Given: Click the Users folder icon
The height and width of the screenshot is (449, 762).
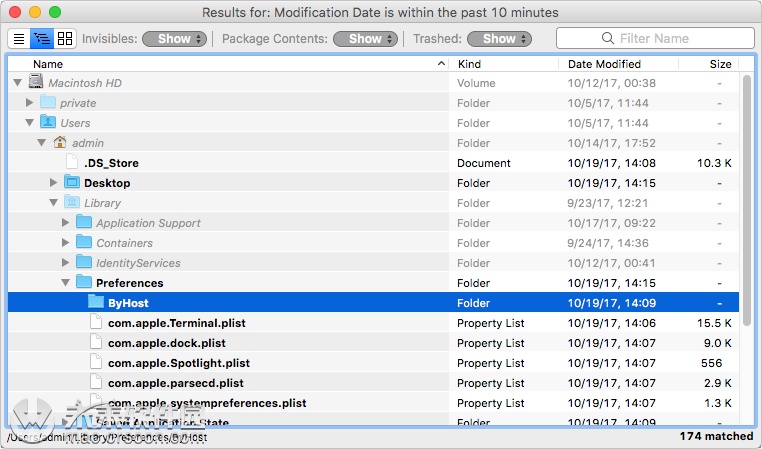Looking at the screenshot, I should 48,122.
